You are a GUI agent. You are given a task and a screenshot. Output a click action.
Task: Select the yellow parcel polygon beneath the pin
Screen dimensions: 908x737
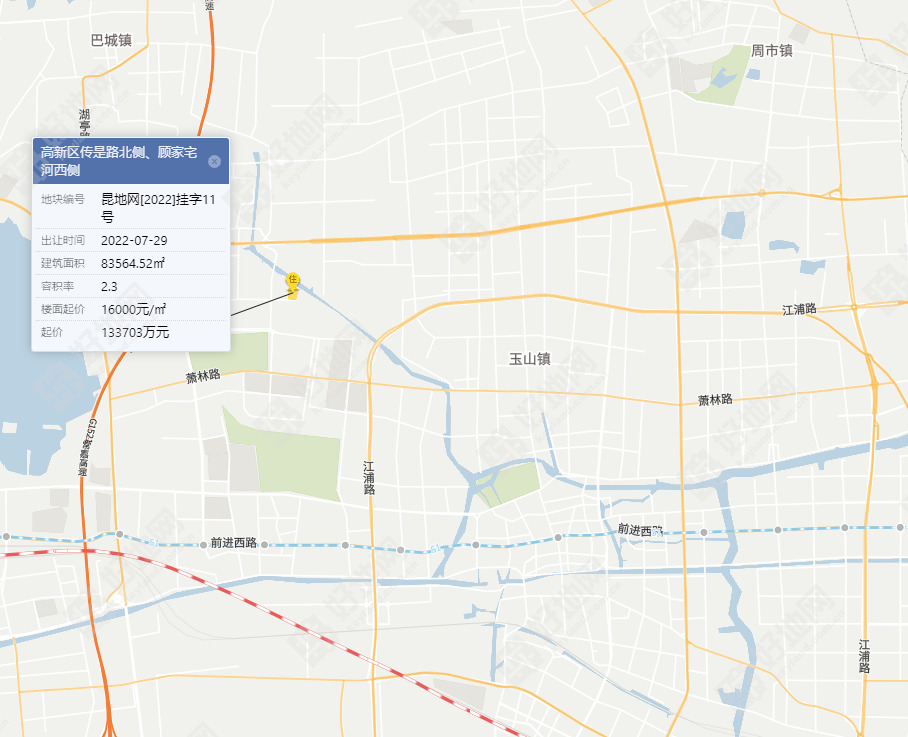(294, 294)
